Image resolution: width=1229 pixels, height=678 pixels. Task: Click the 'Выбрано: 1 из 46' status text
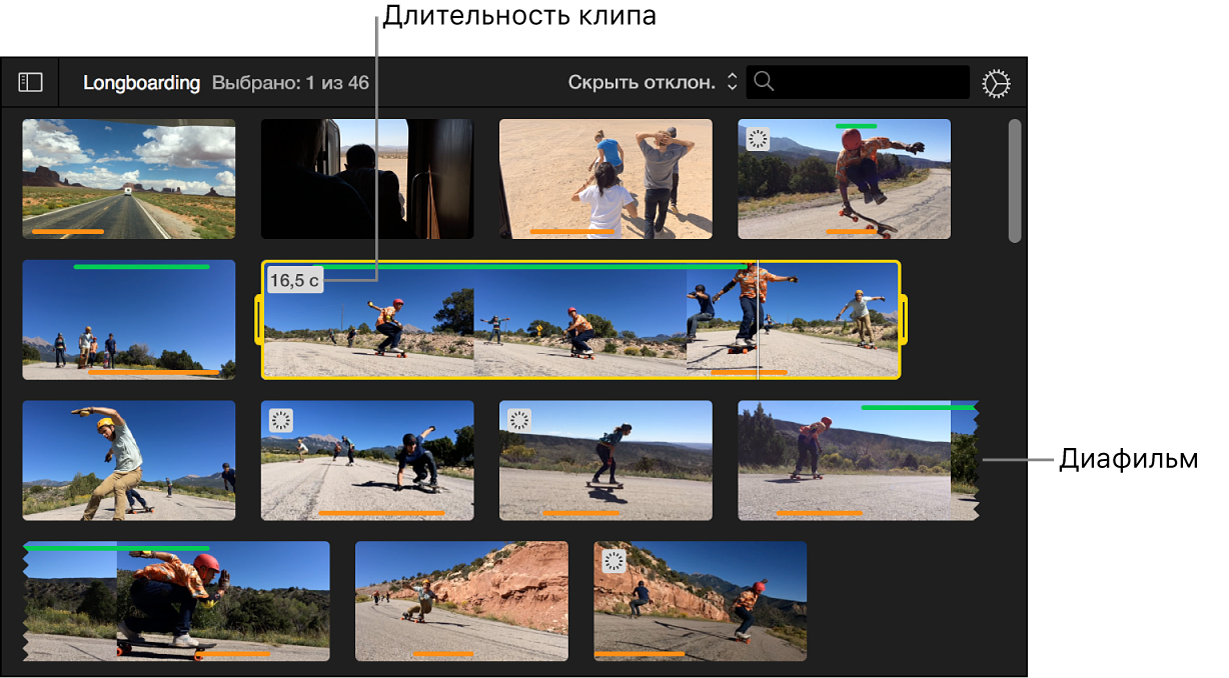point(291,83)
